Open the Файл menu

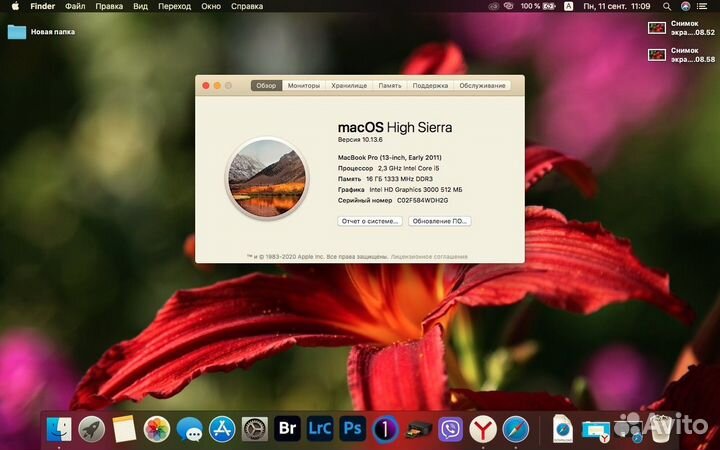pos(75,6)
